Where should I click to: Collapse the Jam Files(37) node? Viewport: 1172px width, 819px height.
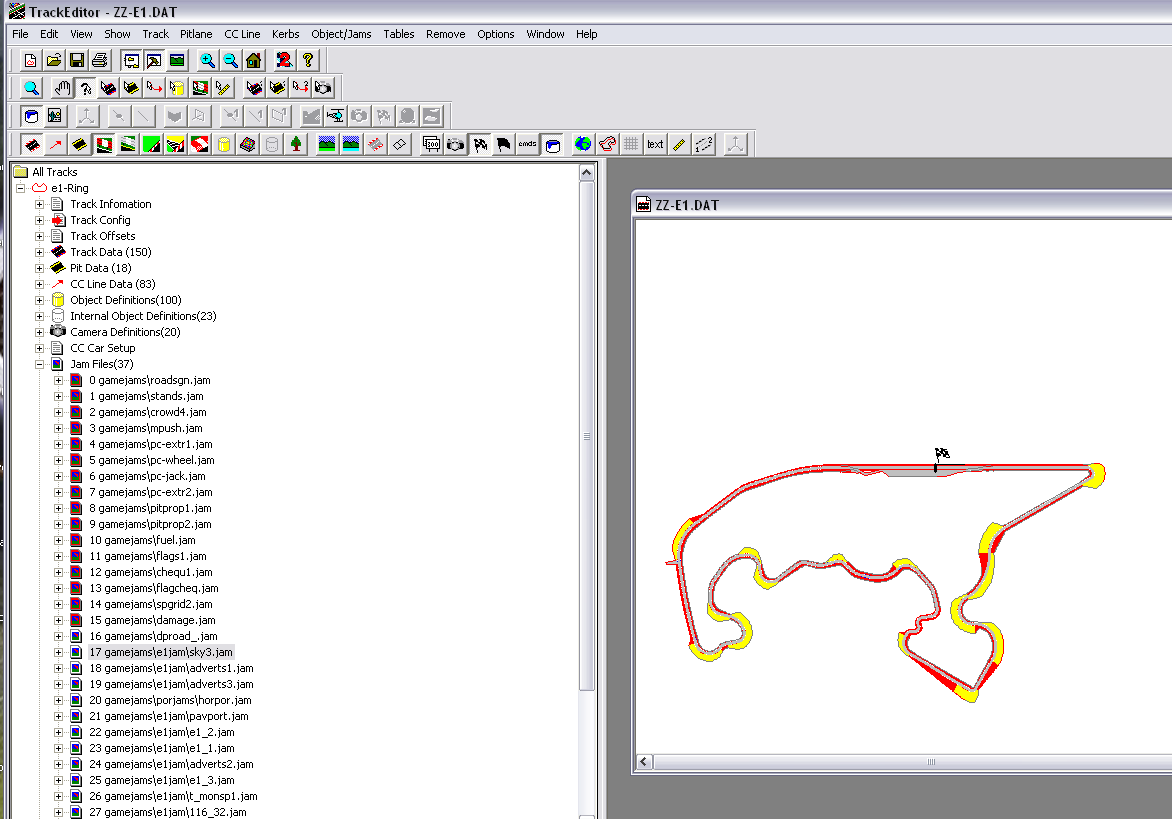(x=40, y=364)
